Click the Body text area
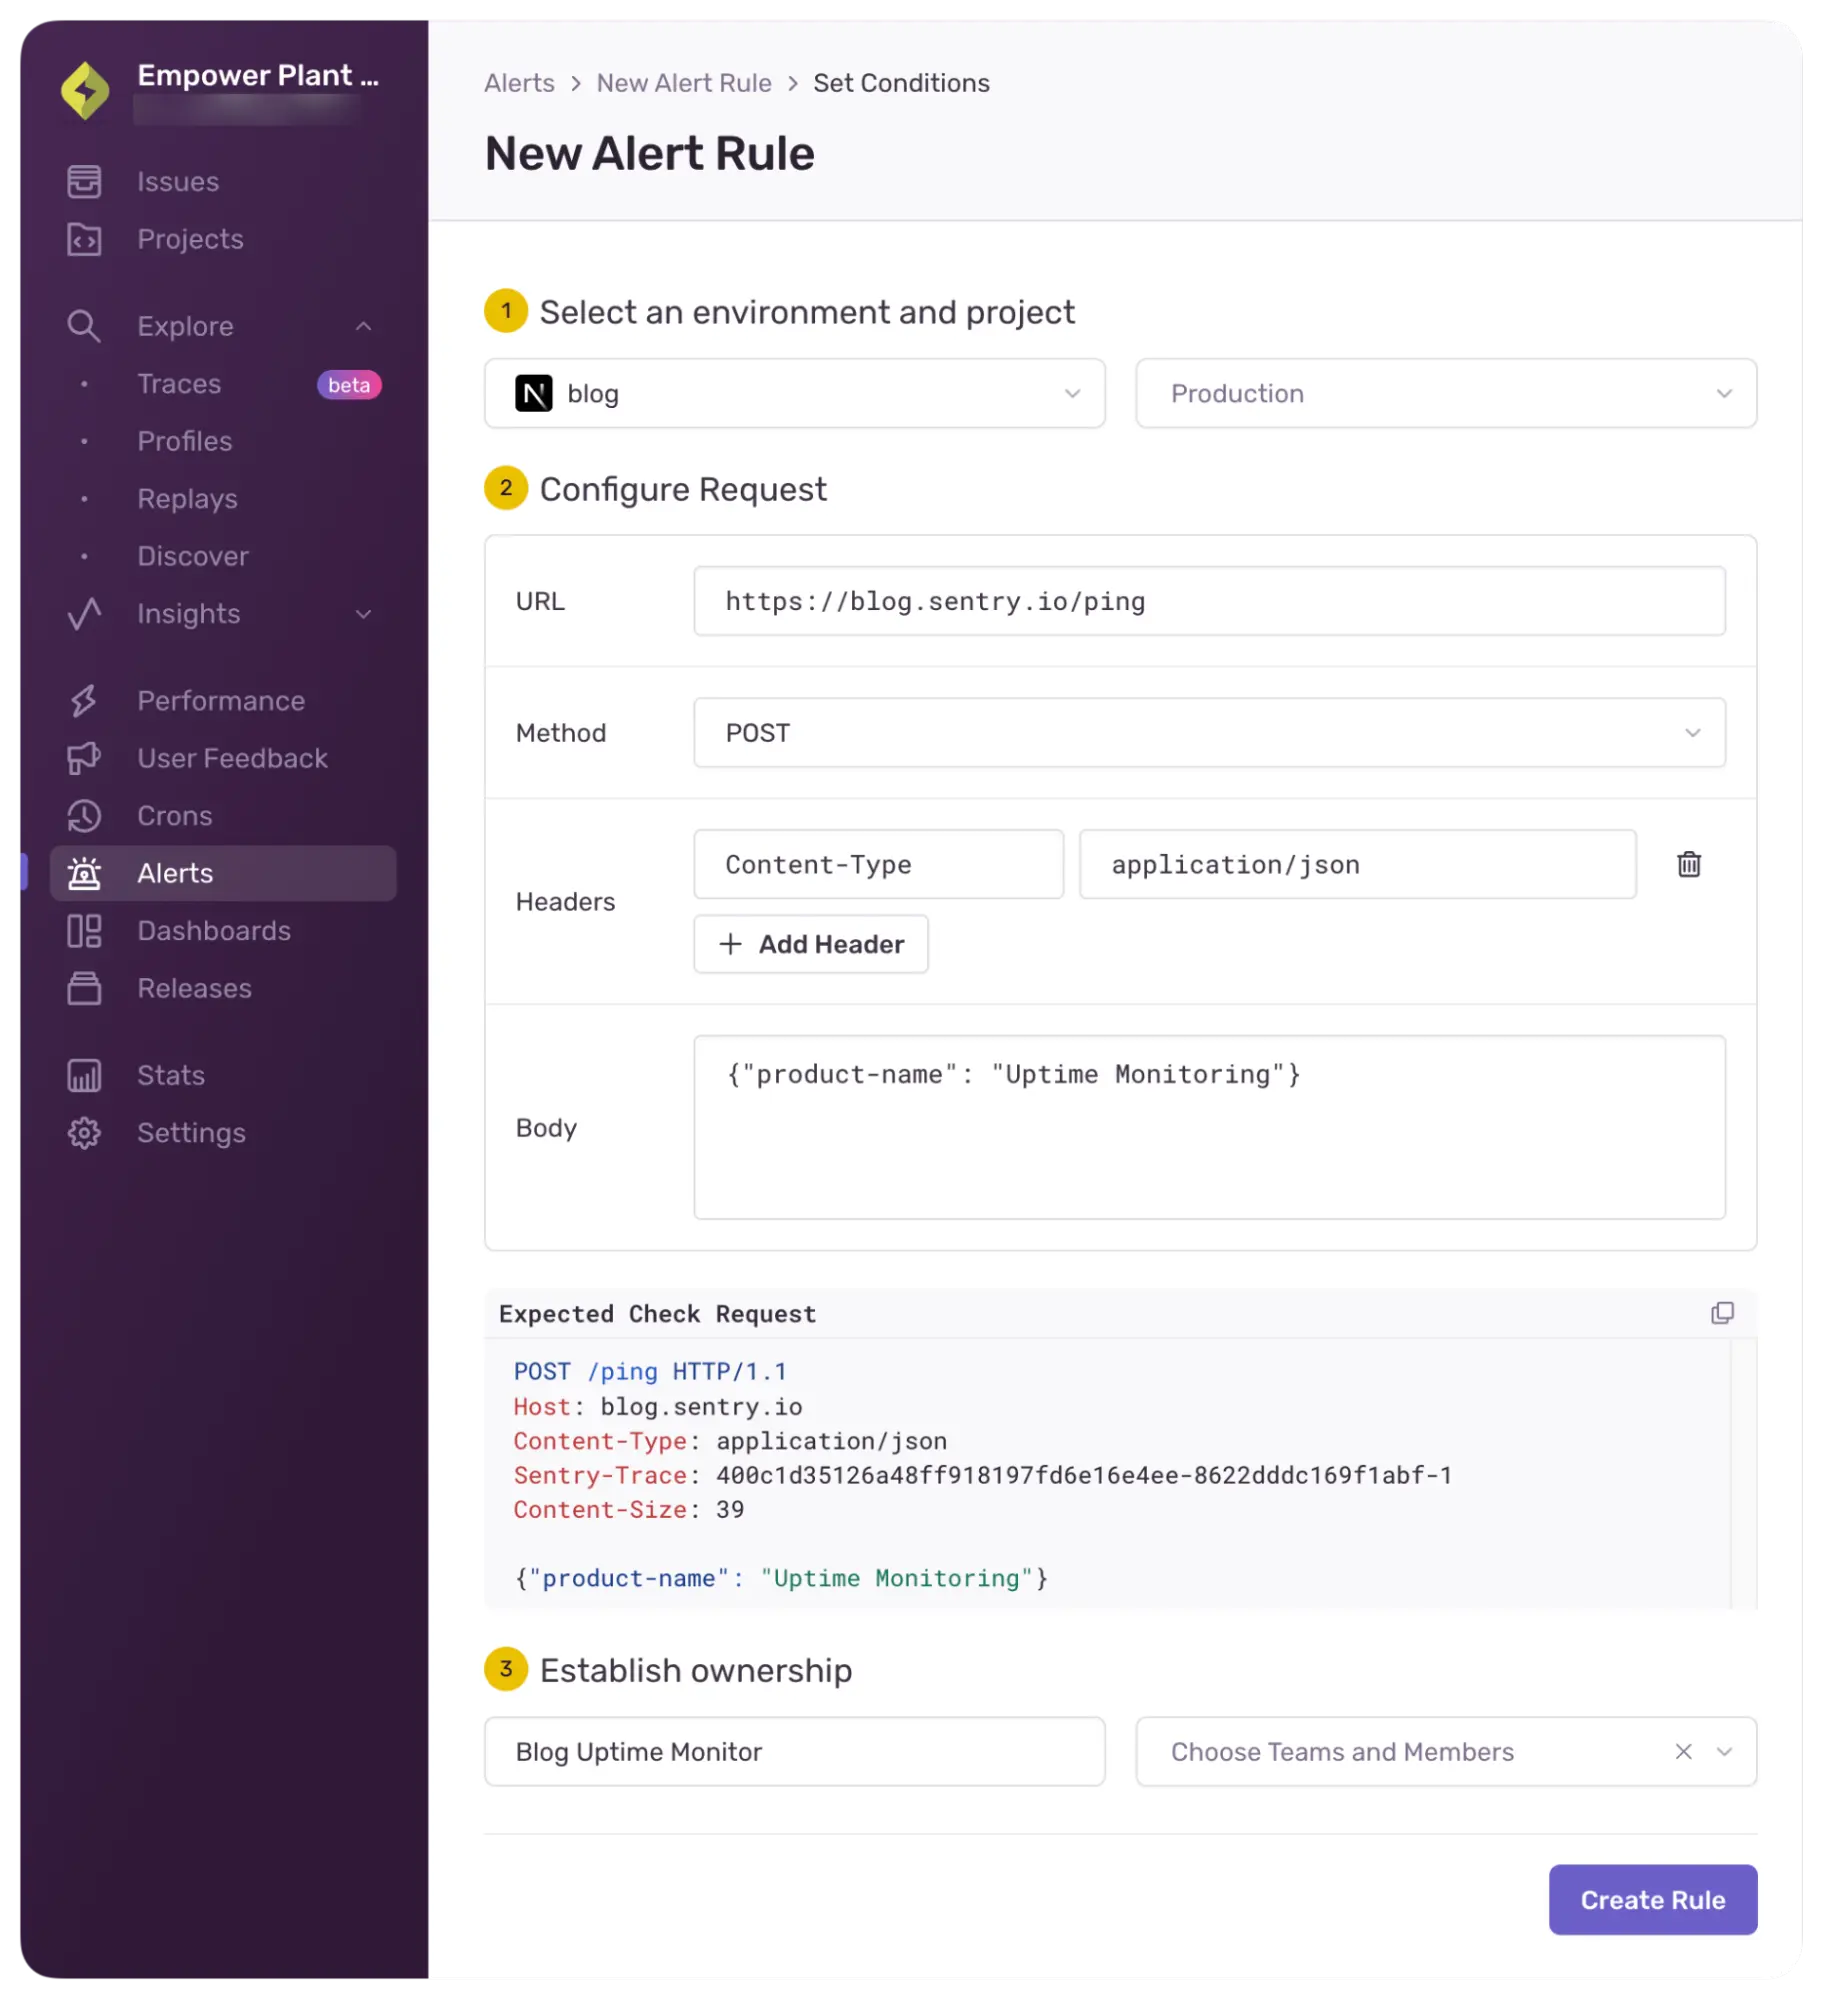 pos(1208,1127)
